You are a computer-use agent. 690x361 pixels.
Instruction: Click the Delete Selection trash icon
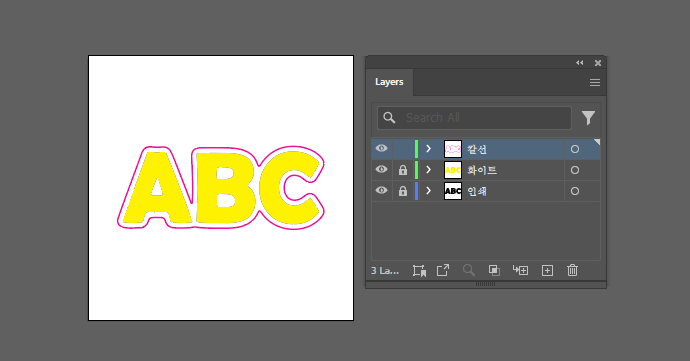point(572,270)
